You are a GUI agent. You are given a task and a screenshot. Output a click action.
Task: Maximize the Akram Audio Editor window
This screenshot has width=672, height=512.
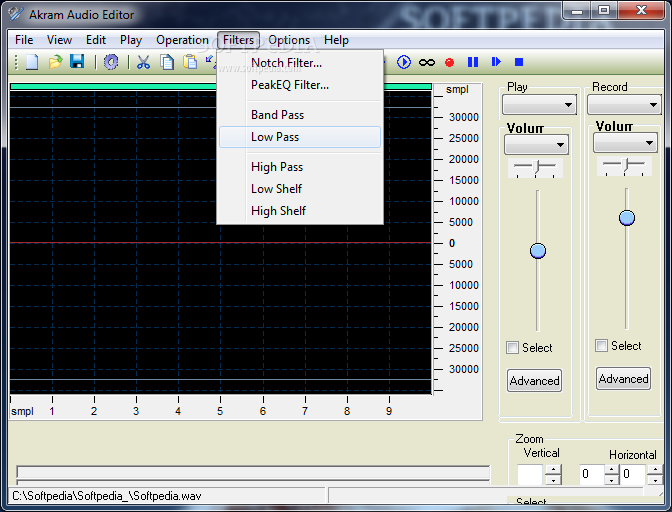click(604, 11)
